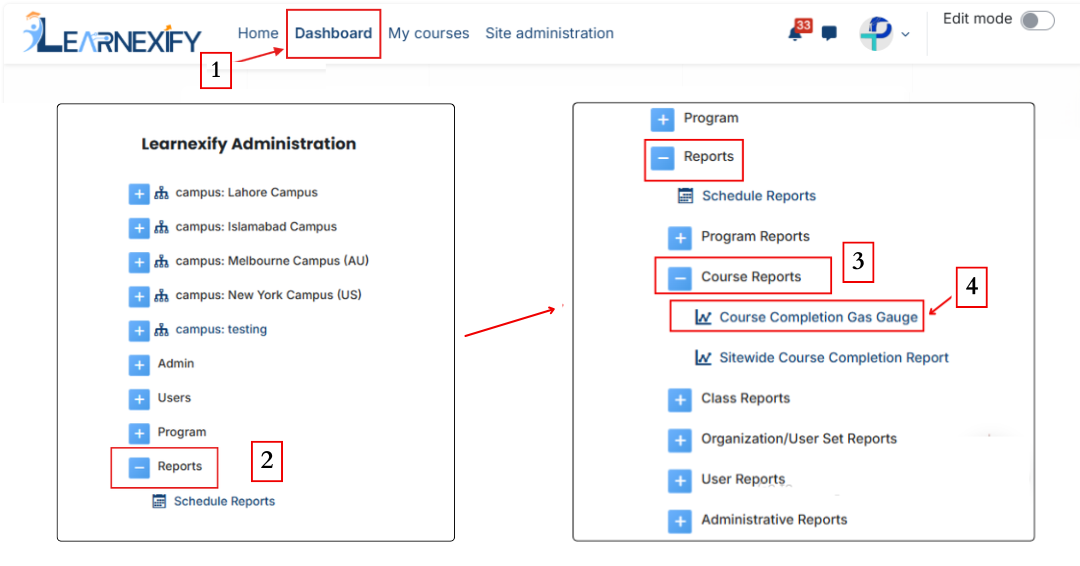Viewport: 1080px width, 566px height.
Task: Switch to the Dashboard tab
Action: (333, 33)
